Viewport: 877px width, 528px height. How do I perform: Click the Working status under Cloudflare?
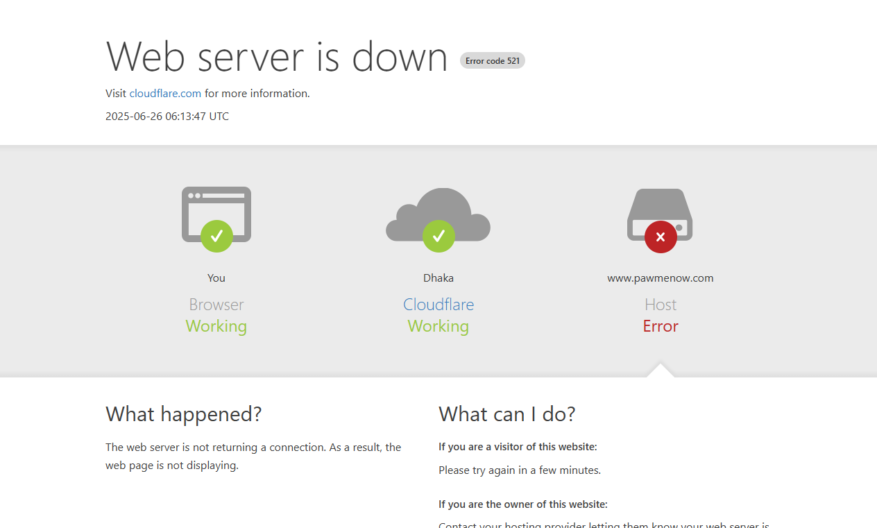438,326
